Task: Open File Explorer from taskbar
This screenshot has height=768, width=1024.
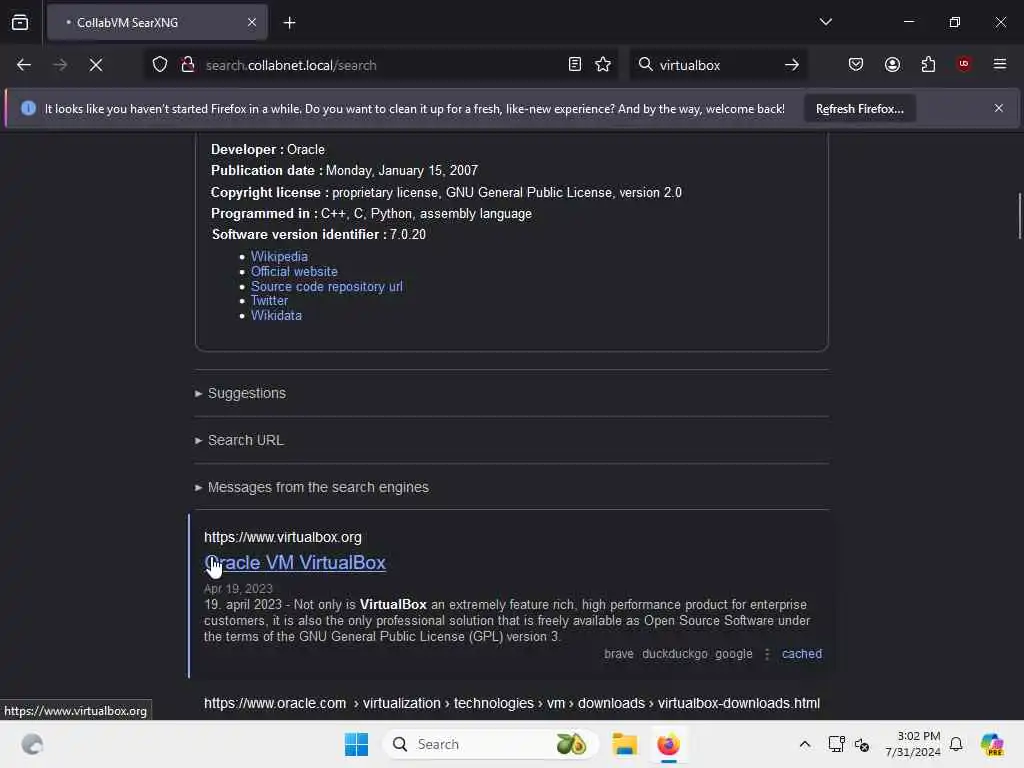Action: (x=624, y=744)
